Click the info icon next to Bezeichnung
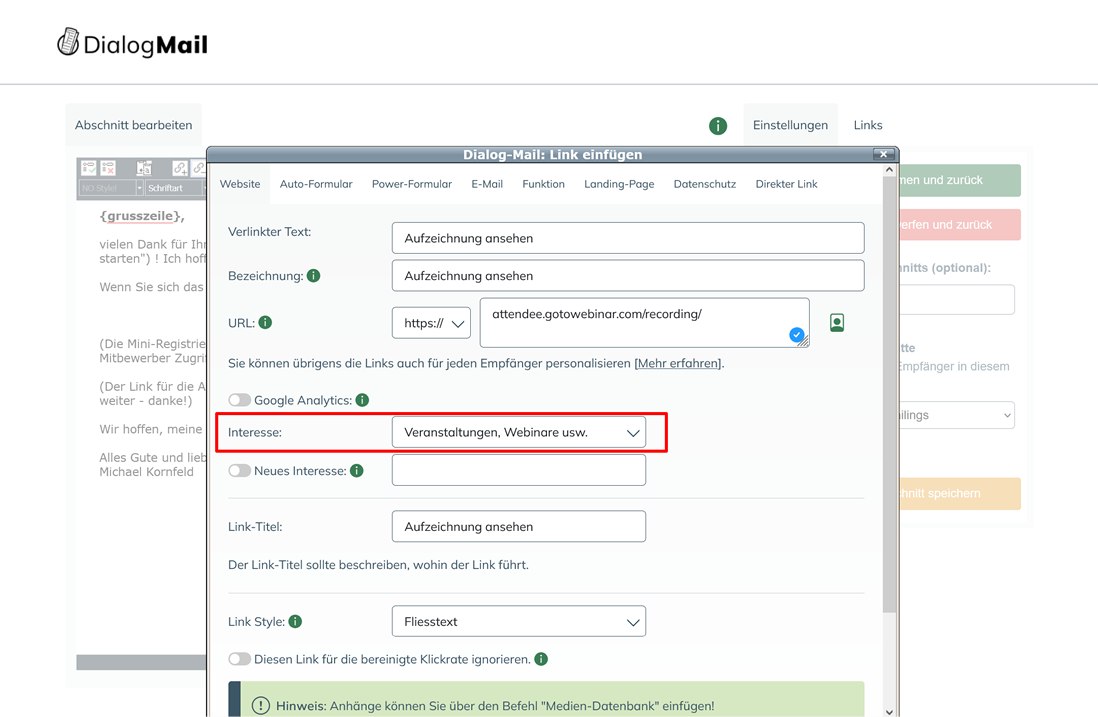The height and width of the screenshot is (717, 1098). (314, 276)
